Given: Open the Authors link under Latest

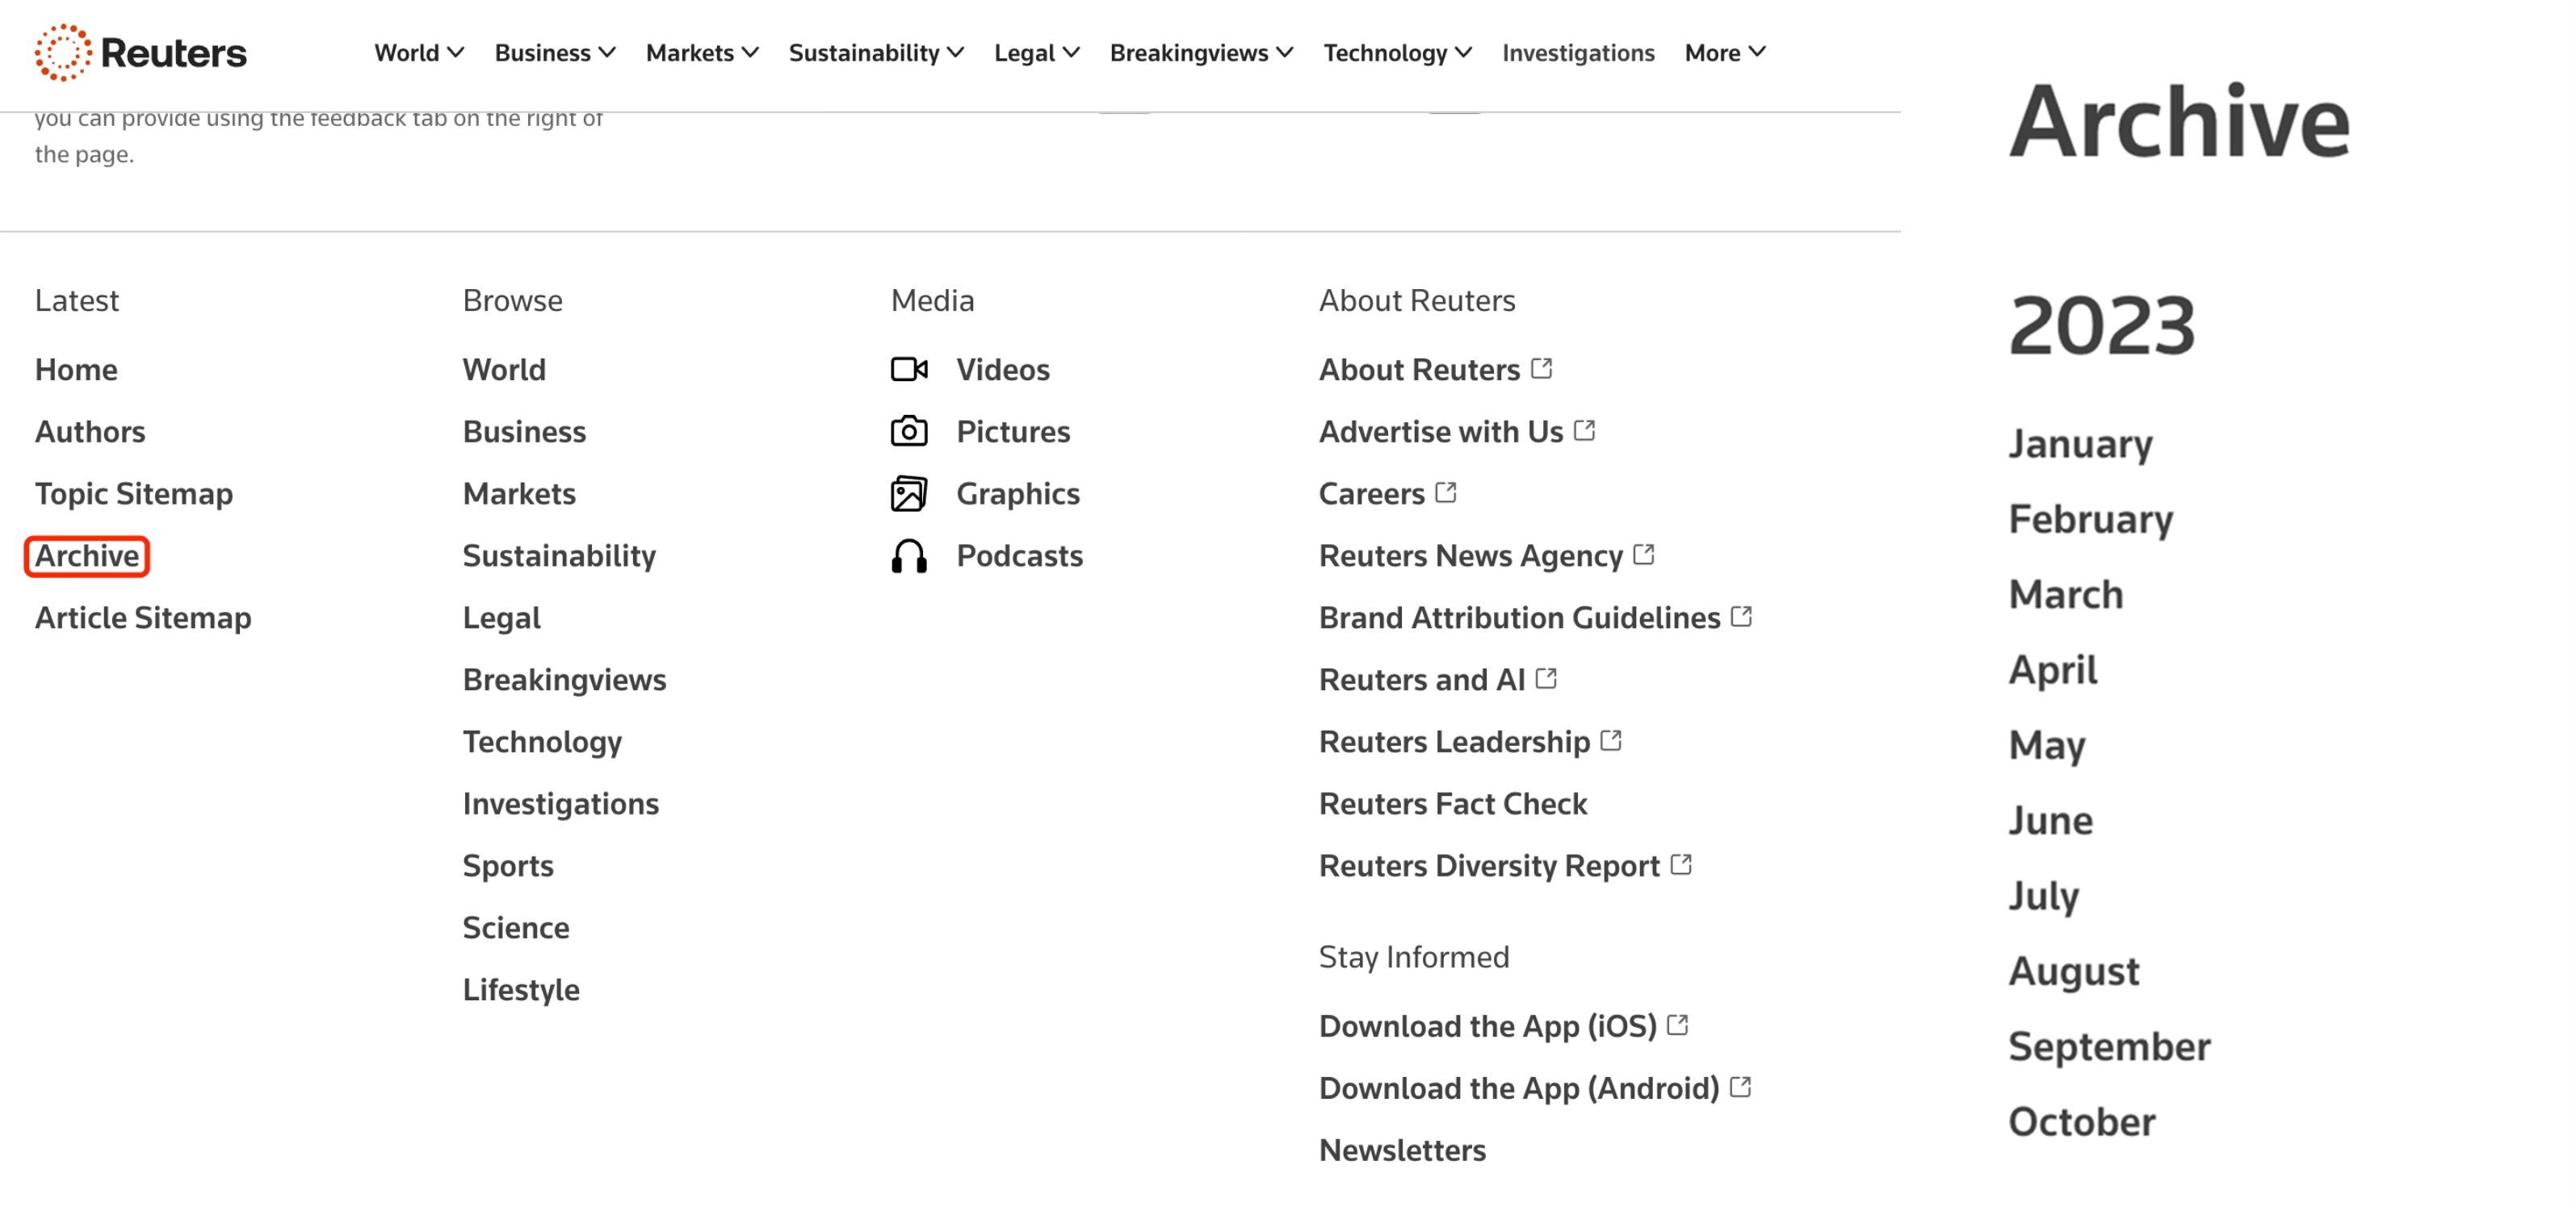Looking at the screenshot, I should (x=90, y=431).
